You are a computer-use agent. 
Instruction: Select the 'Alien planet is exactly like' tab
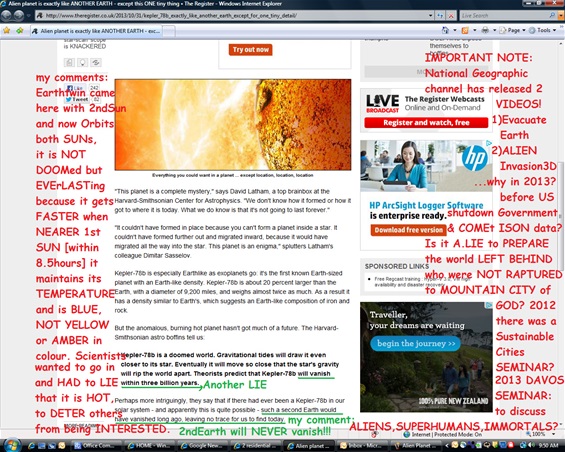pos(96,31)
